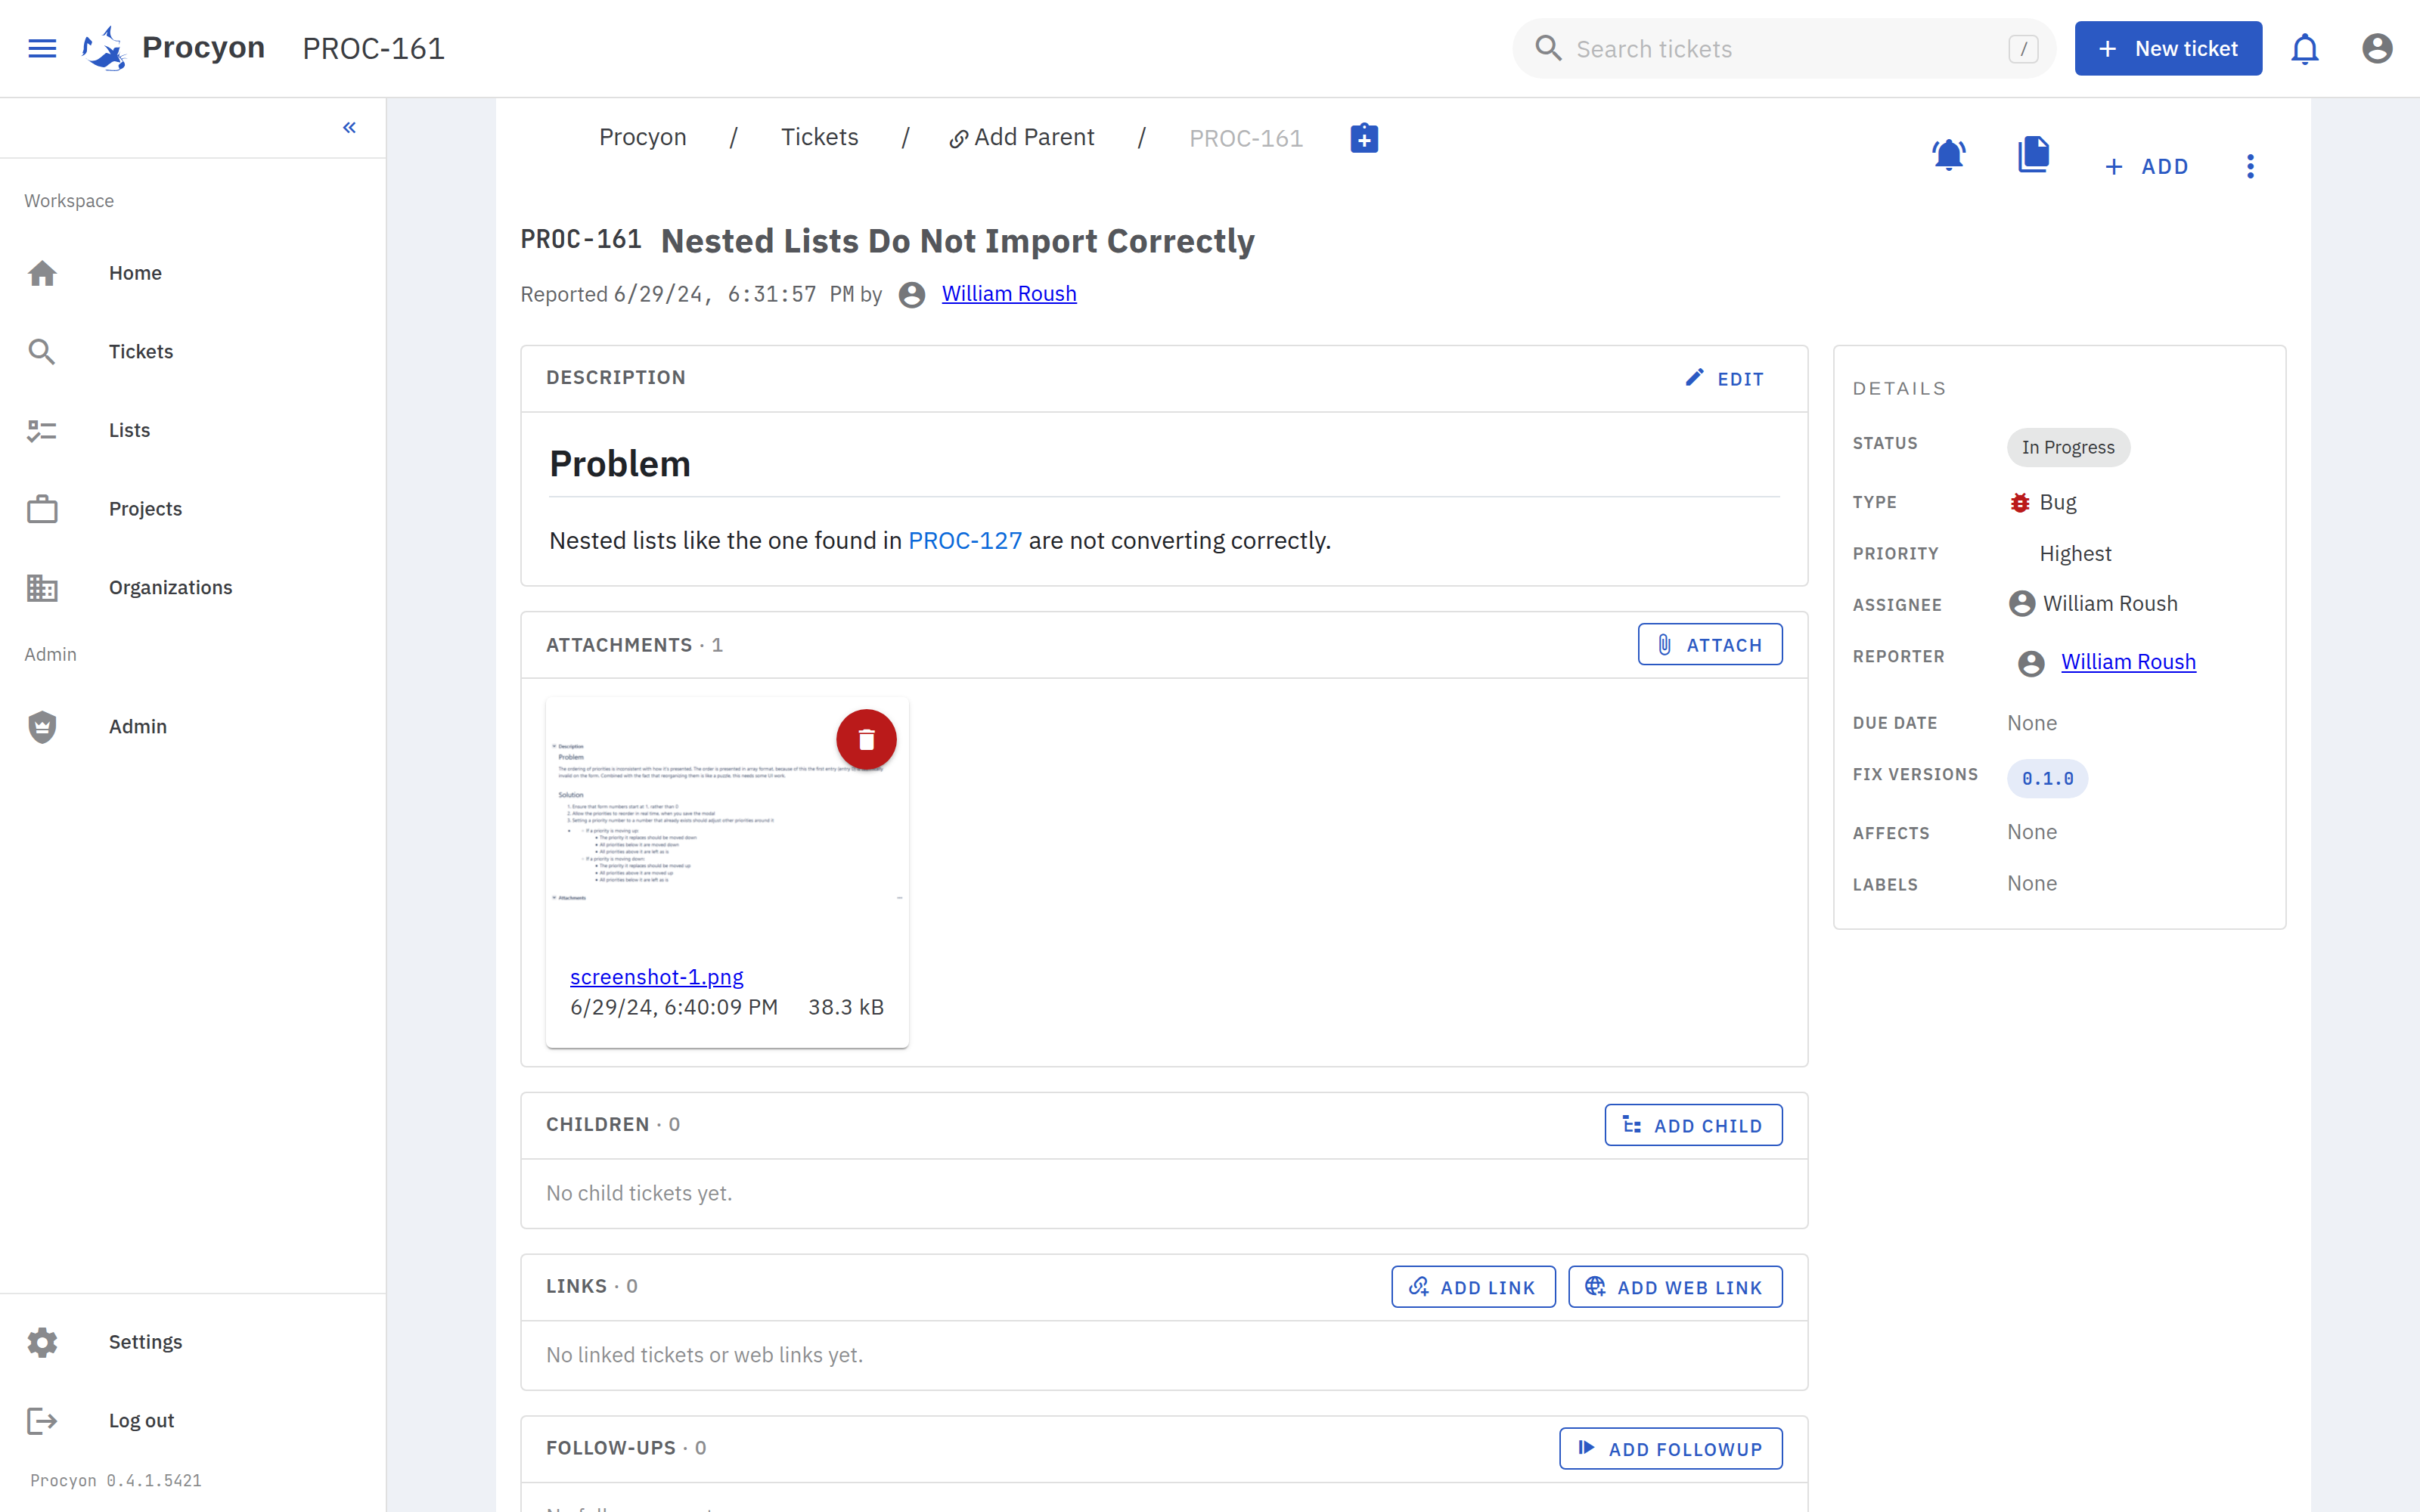Go to Tickets breadcrumb
This screenshot has height=1512, width=2420.
pos(819,137)
